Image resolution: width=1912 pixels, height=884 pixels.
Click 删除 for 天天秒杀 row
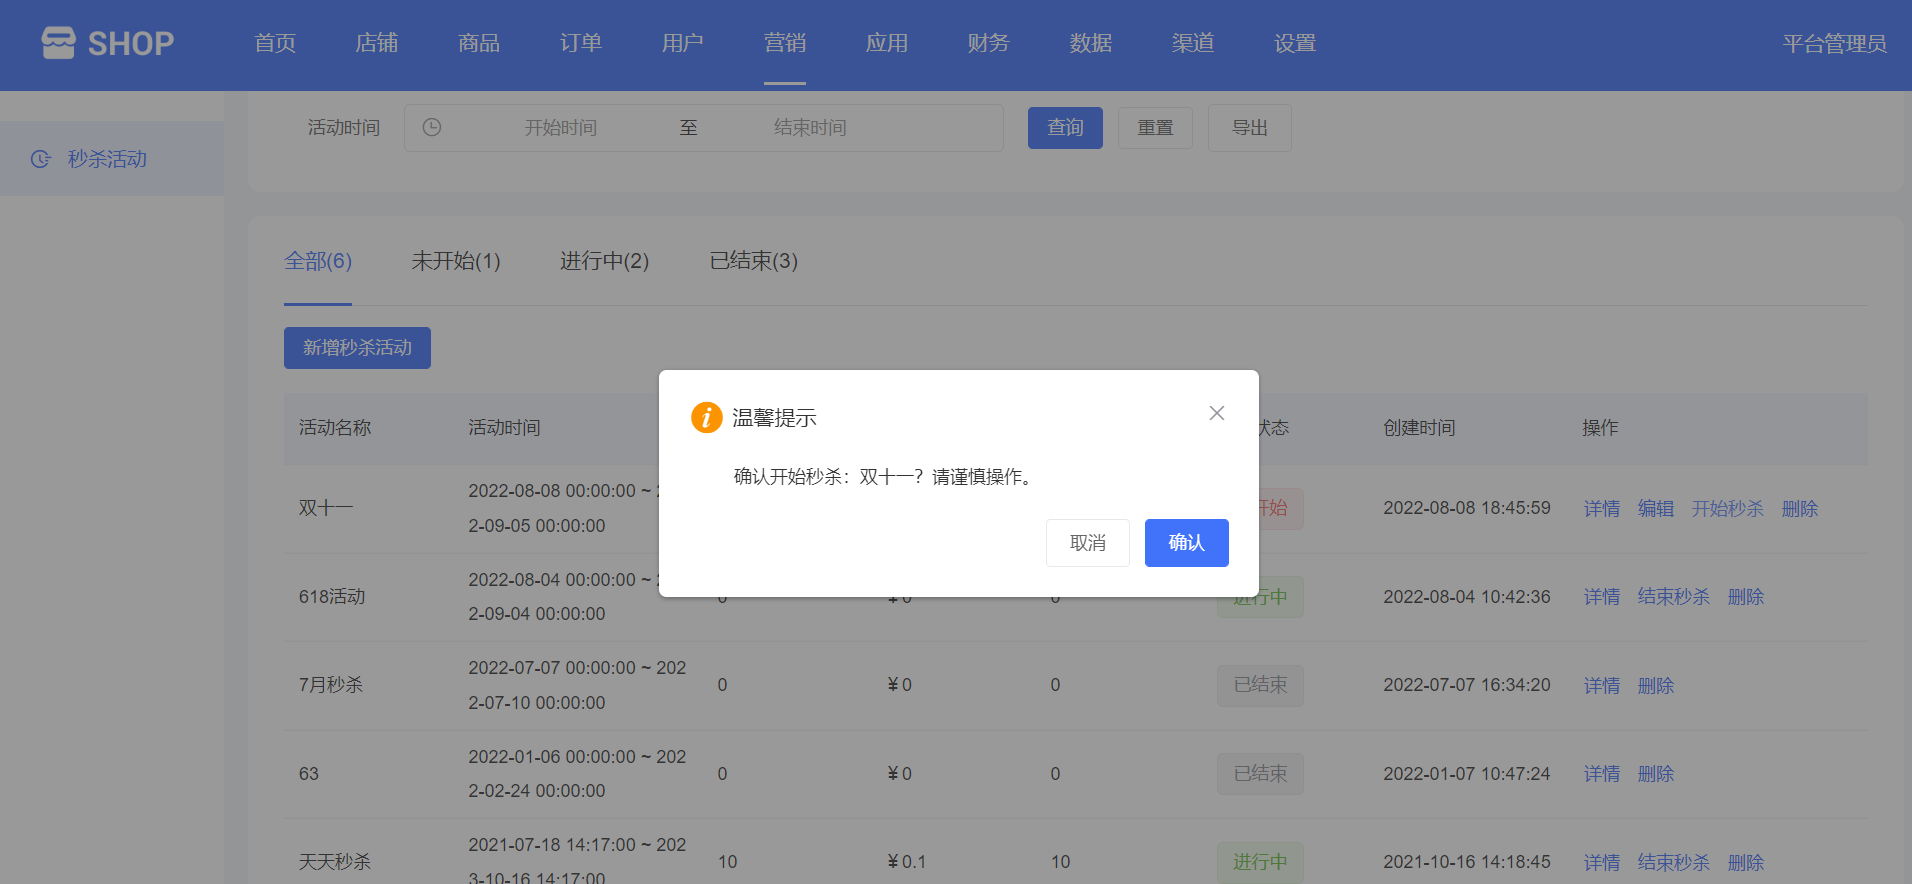point(1746,862)
